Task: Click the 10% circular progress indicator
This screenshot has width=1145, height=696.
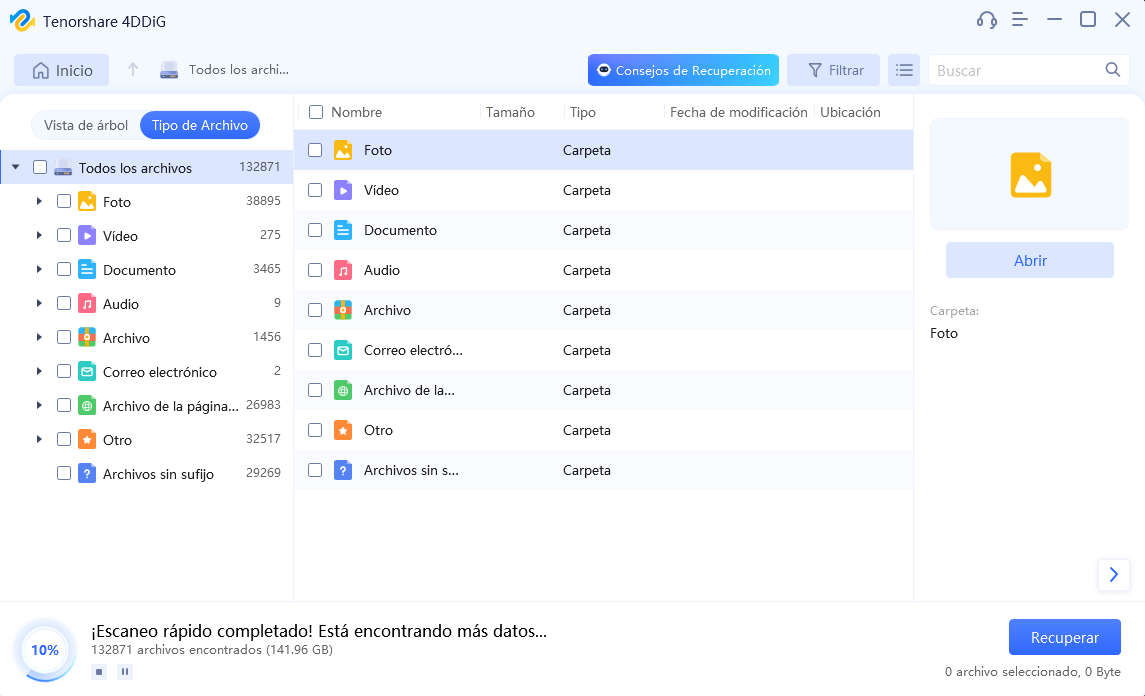Action: 45,650
